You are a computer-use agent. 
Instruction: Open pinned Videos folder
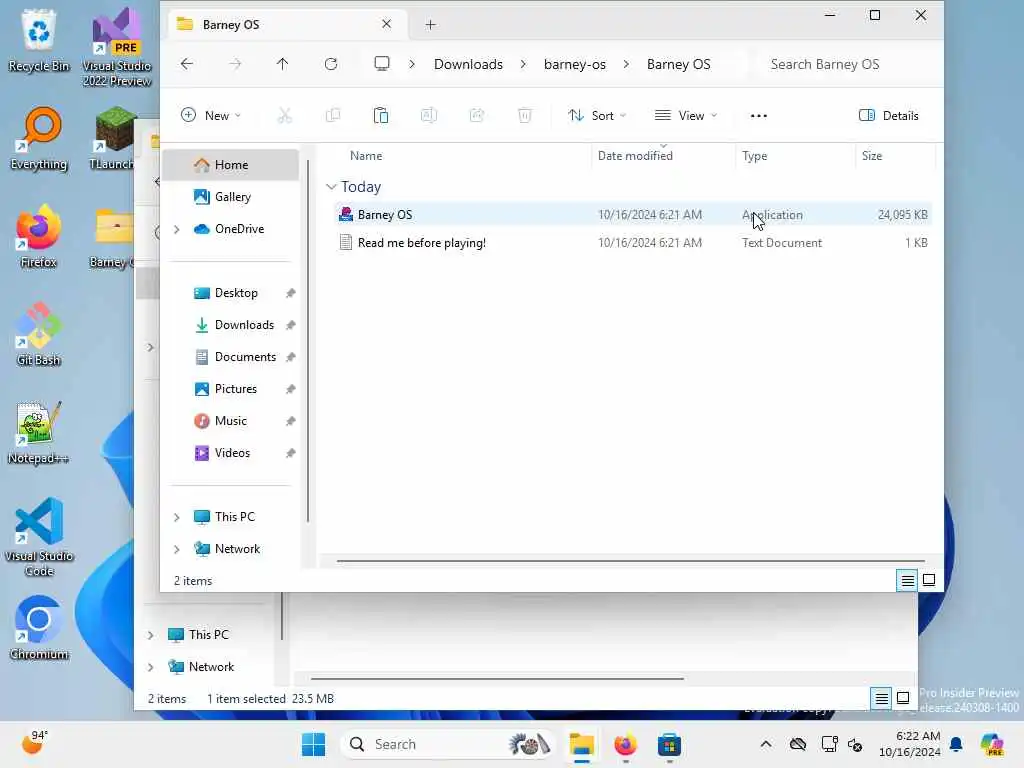click(230, 453)
